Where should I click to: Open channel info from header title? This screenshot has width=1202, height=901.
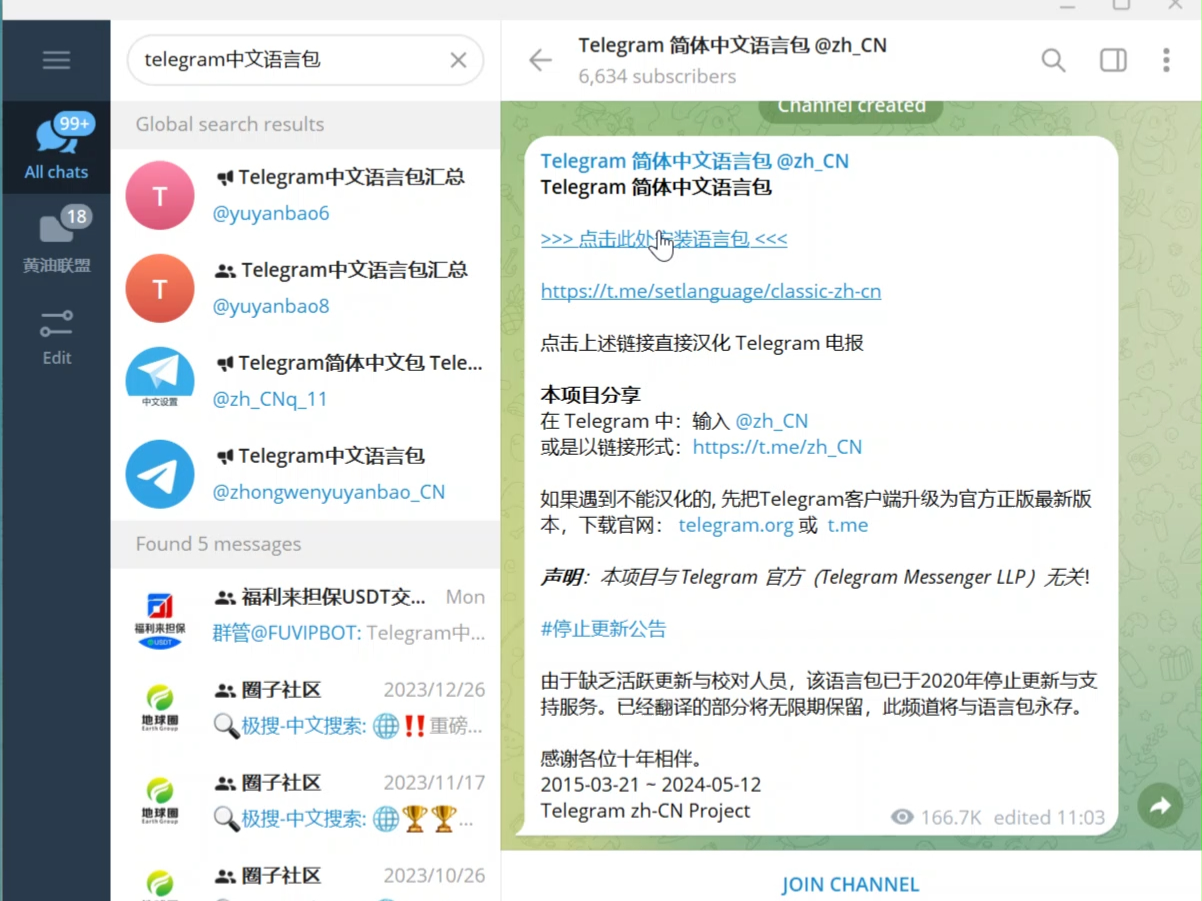(732, 45)
